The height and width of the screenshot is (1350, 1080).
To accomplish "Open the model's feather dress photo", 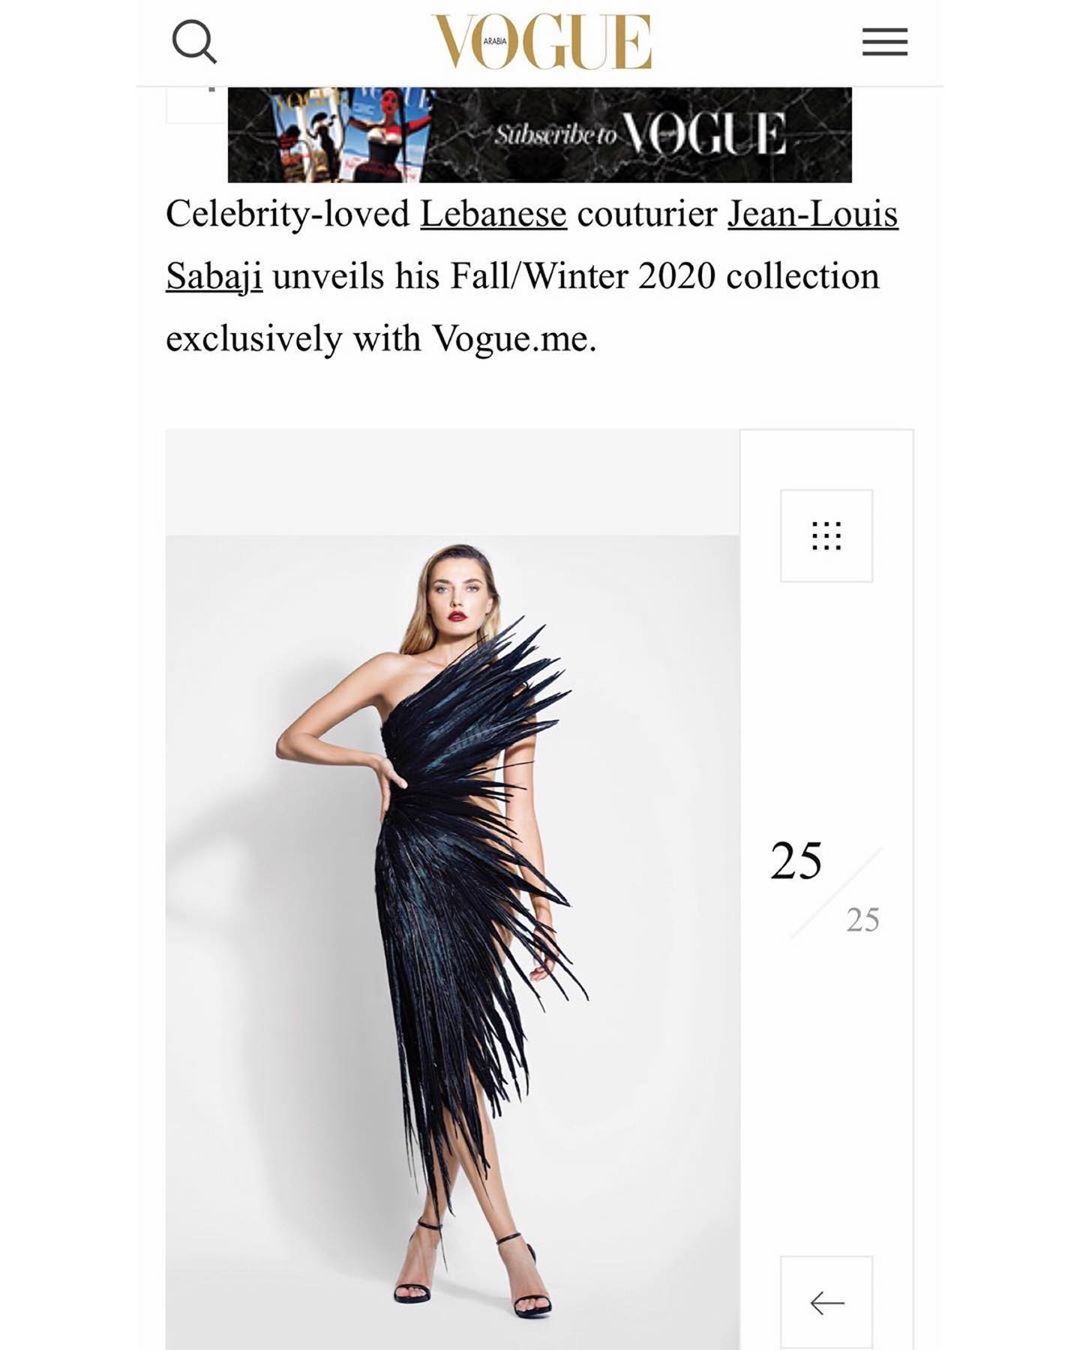I will click(453, 942).
